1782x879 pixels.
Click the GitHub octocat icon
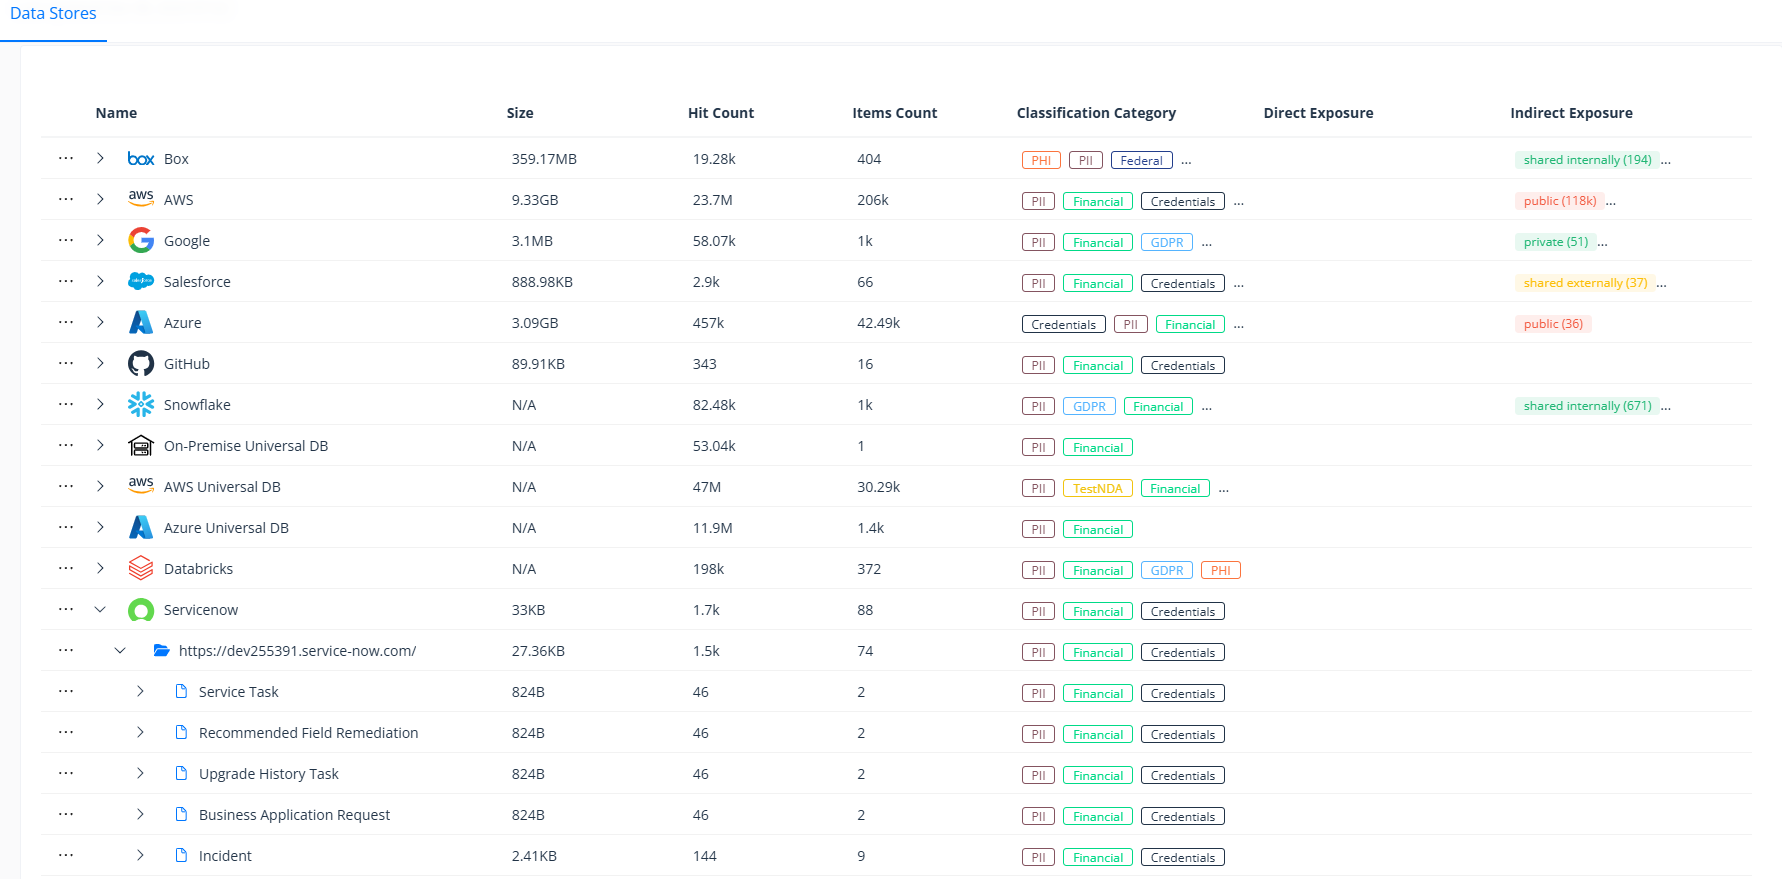click(141, 363)
